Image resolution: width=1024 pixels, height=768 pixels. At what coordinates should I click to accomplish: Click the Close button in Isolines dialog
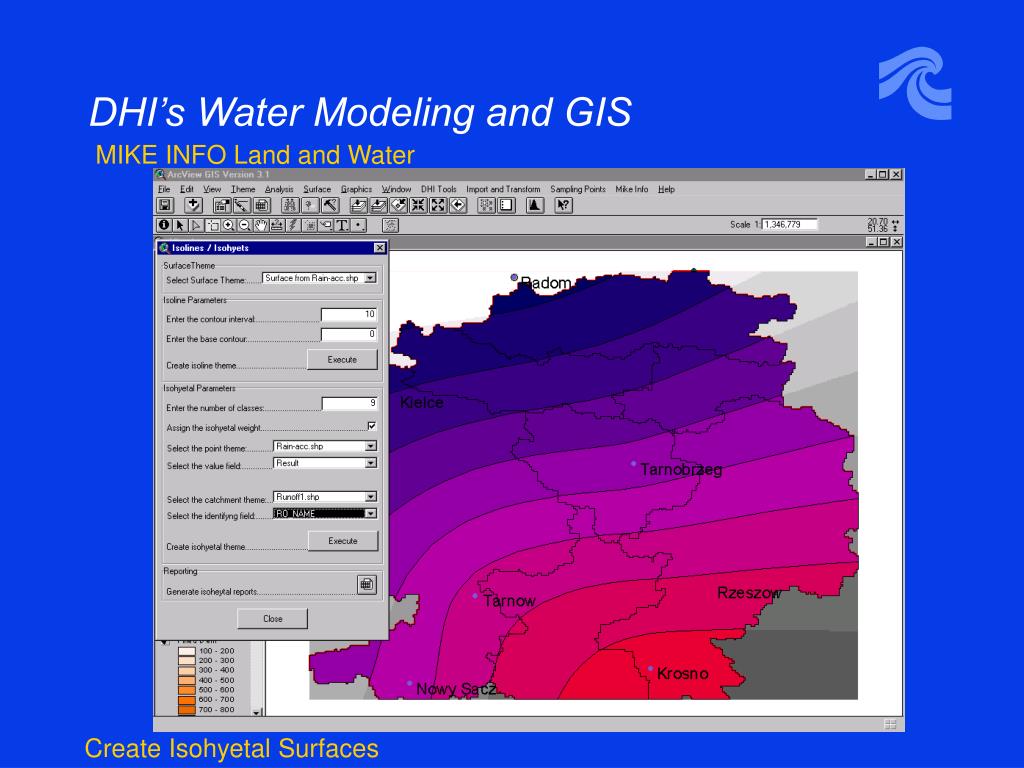[x=272, y=618]
